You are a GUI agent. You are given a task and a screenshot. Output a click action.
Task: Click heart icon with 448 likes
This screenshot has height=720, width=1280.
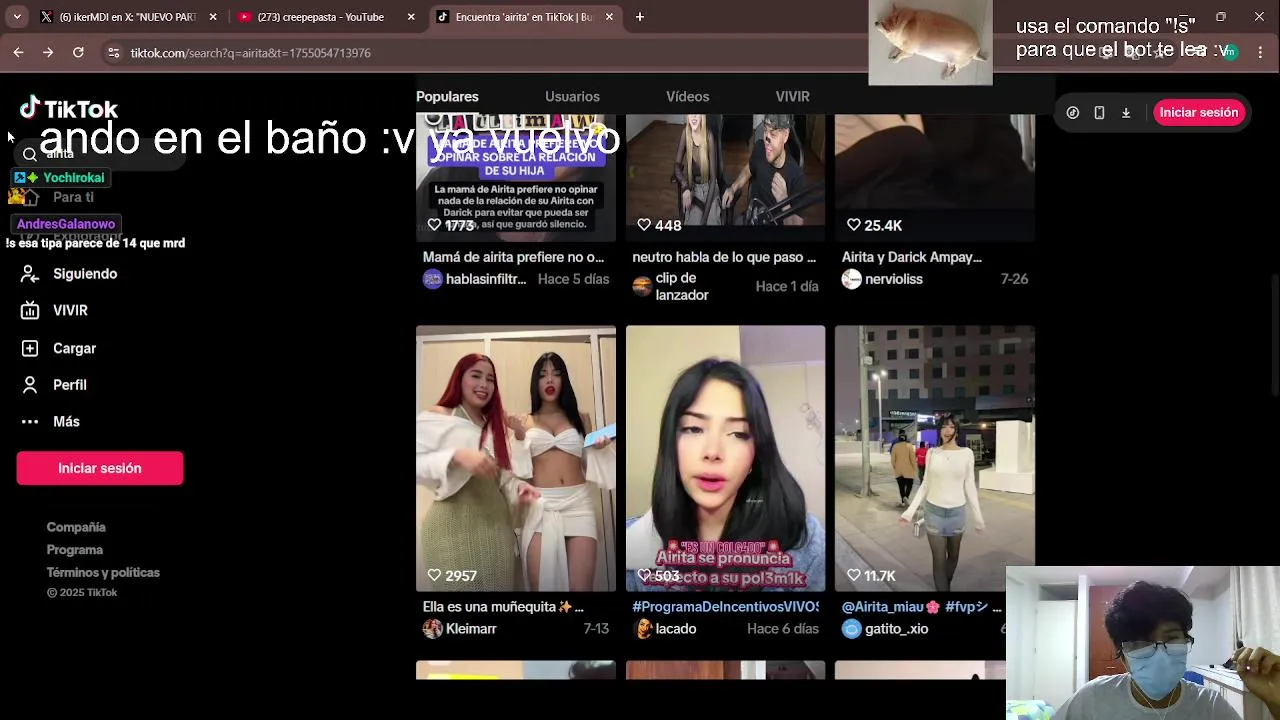coord(644,225)
